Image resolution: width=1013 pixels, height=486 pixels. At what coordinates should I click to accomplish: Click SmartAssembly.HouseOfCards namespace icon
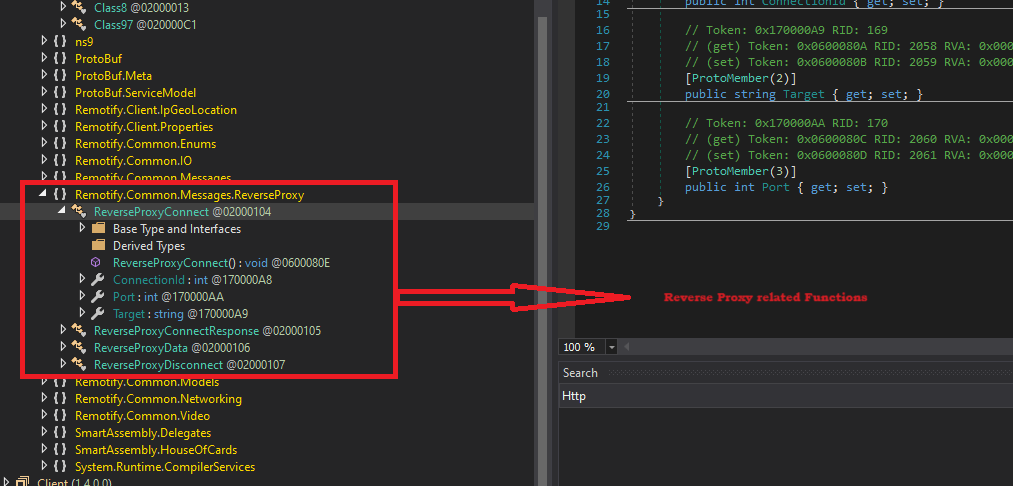pos(60,449)
